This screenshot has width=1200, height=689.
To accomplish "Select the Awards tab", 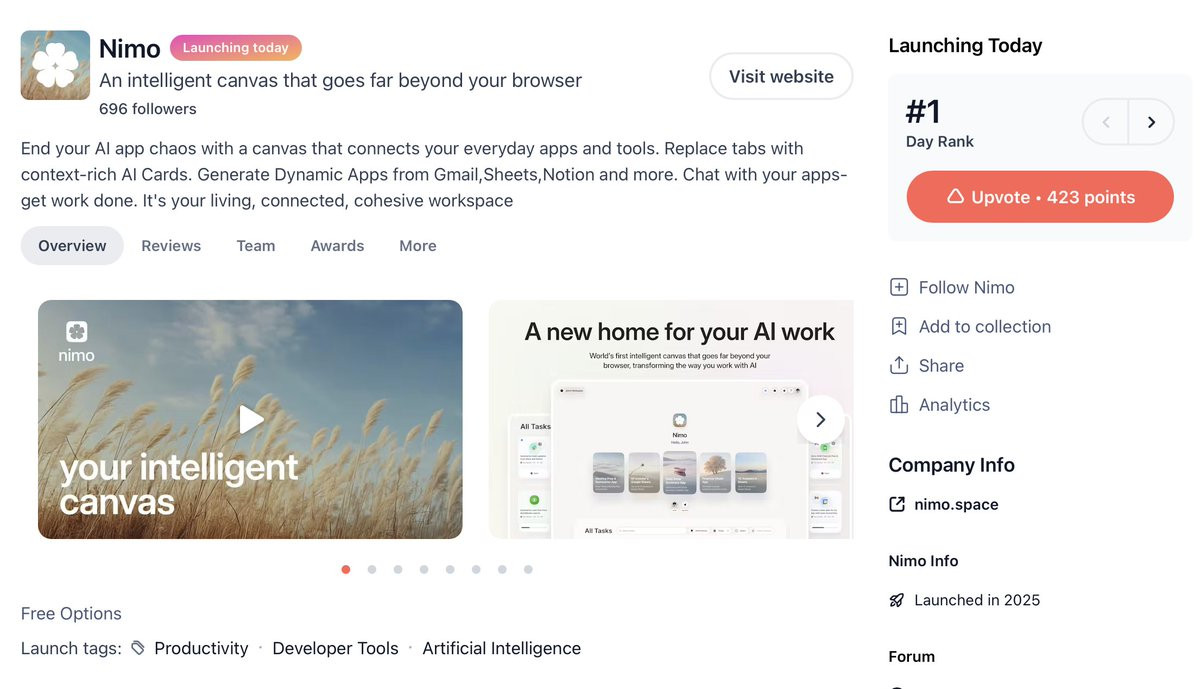I will pyautogui.click(x=337, y=246).
